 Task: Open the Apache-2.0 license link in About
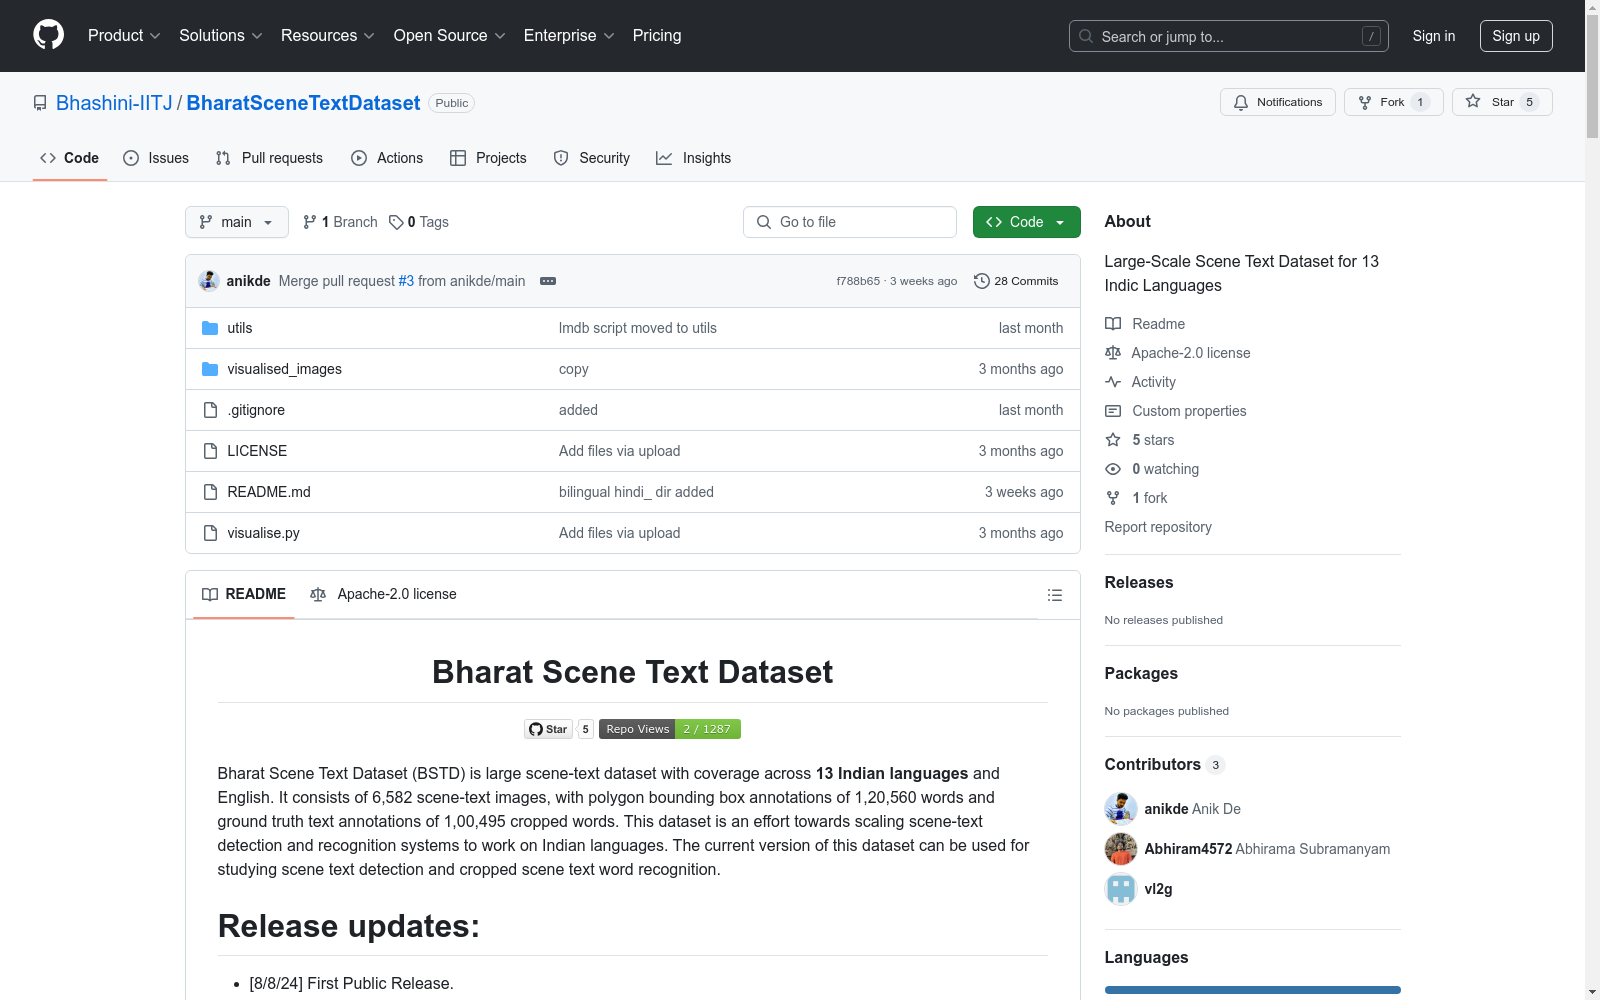coord(1178,353)
